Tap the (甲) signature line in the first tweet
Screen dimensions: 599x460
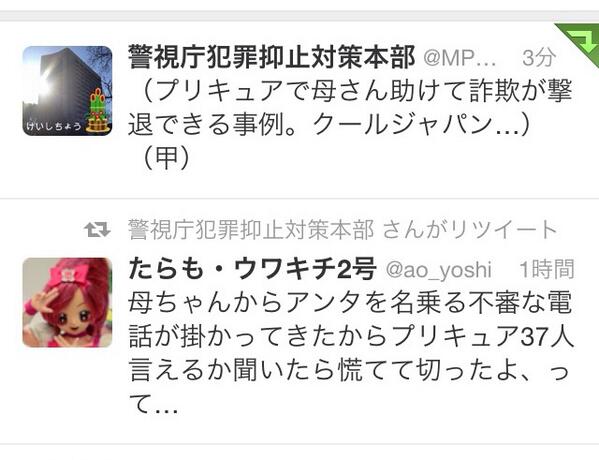tap(166, 158)
